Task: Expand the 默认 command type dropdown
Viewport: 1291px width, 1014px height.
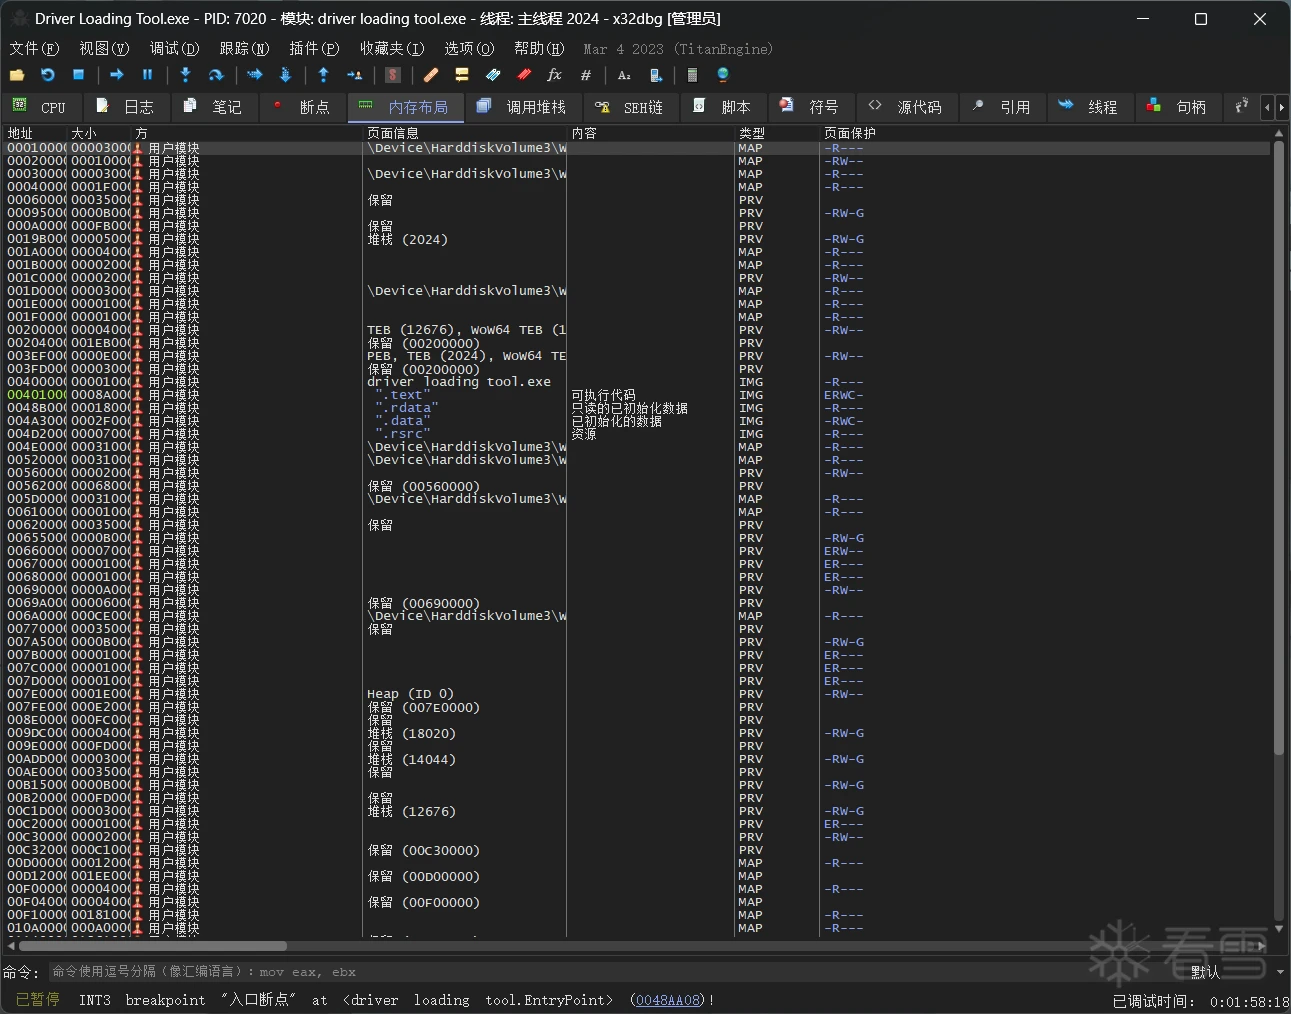Action: 1236,972
